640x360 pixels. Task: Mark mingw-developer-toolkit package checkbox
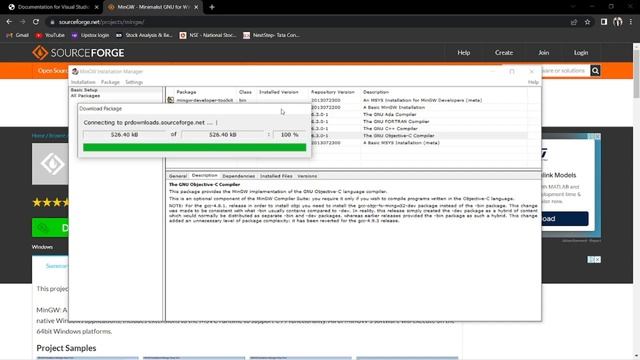coord(171,100)
